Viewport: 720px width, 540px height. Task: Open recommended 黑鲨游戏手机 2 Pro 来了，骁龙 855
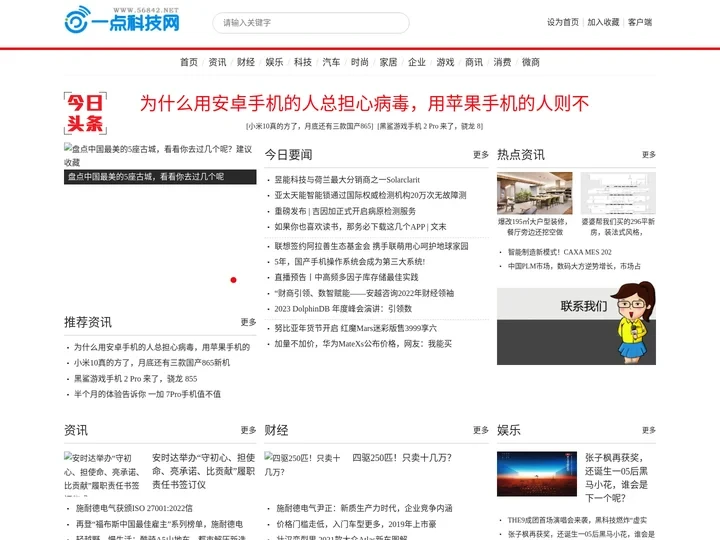[135, 379]
